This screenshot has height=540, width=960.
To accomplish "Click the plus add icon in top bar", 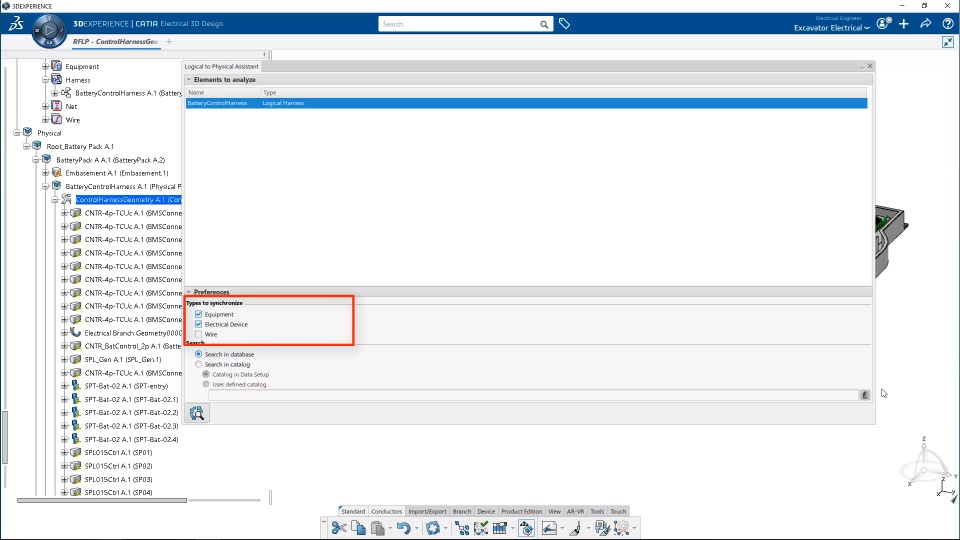I will pyautogui.click(x=904, y=24).
